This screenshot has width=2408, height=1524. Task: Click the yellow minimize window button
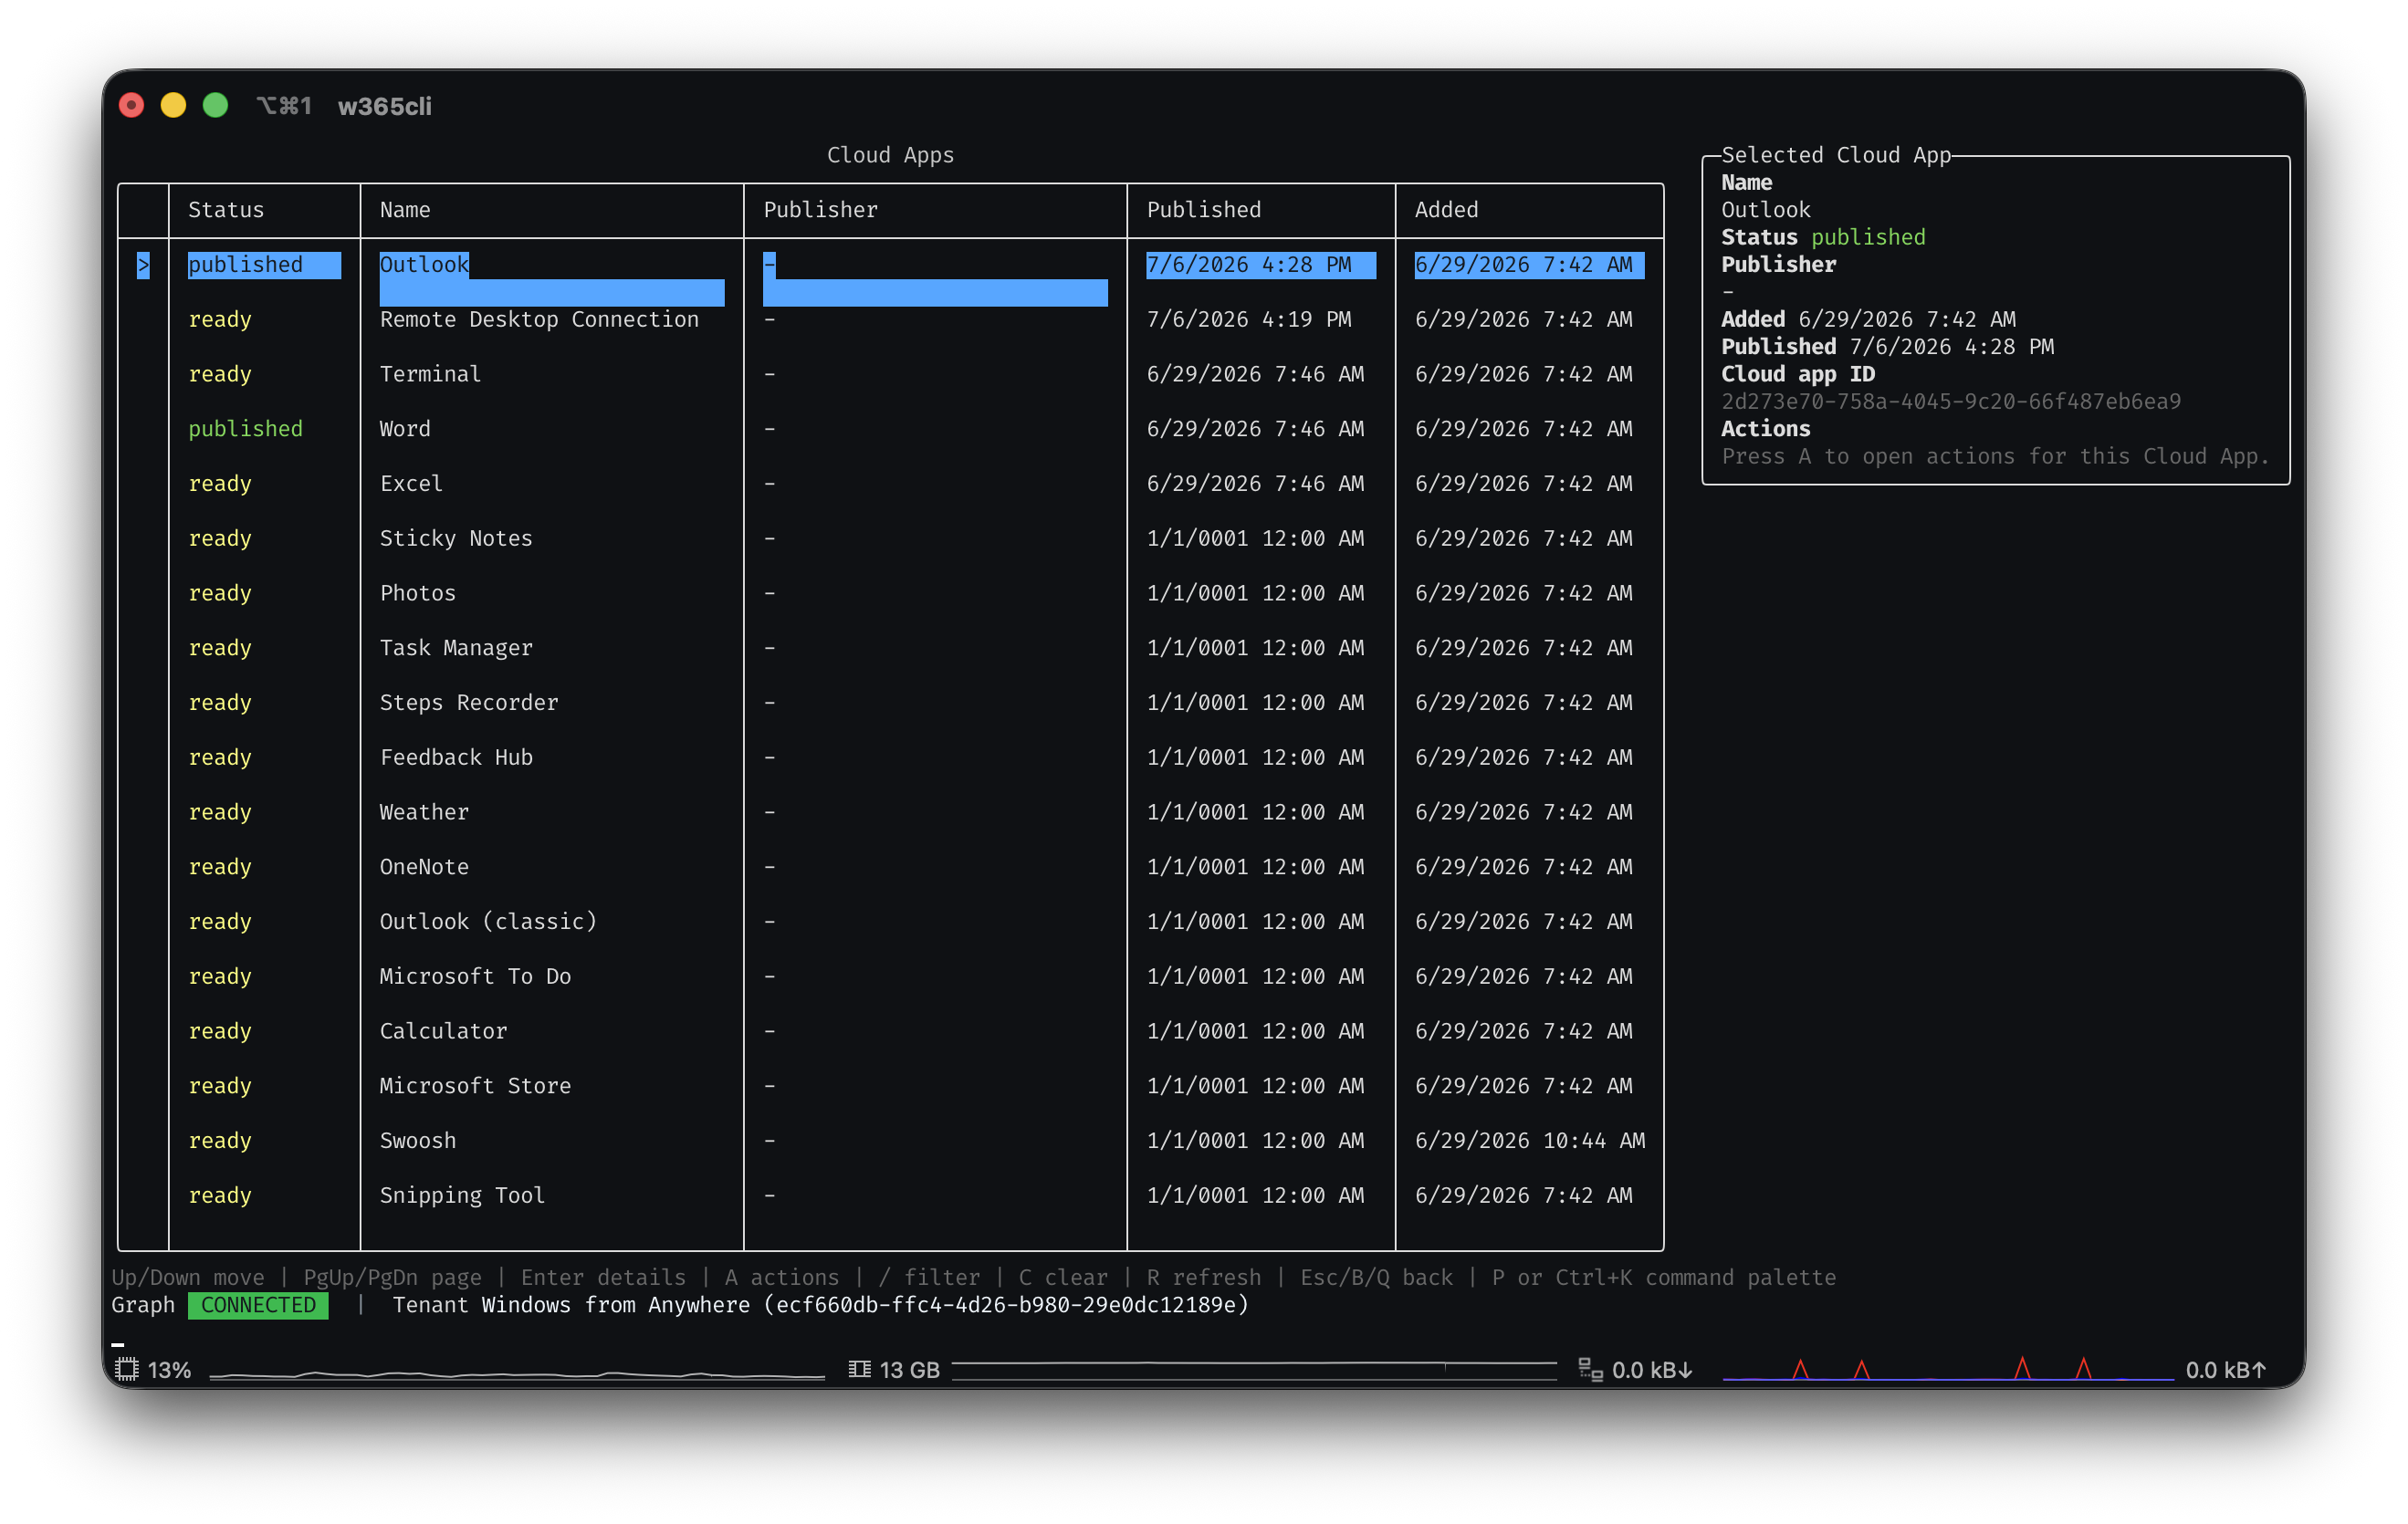pos(173,106)
